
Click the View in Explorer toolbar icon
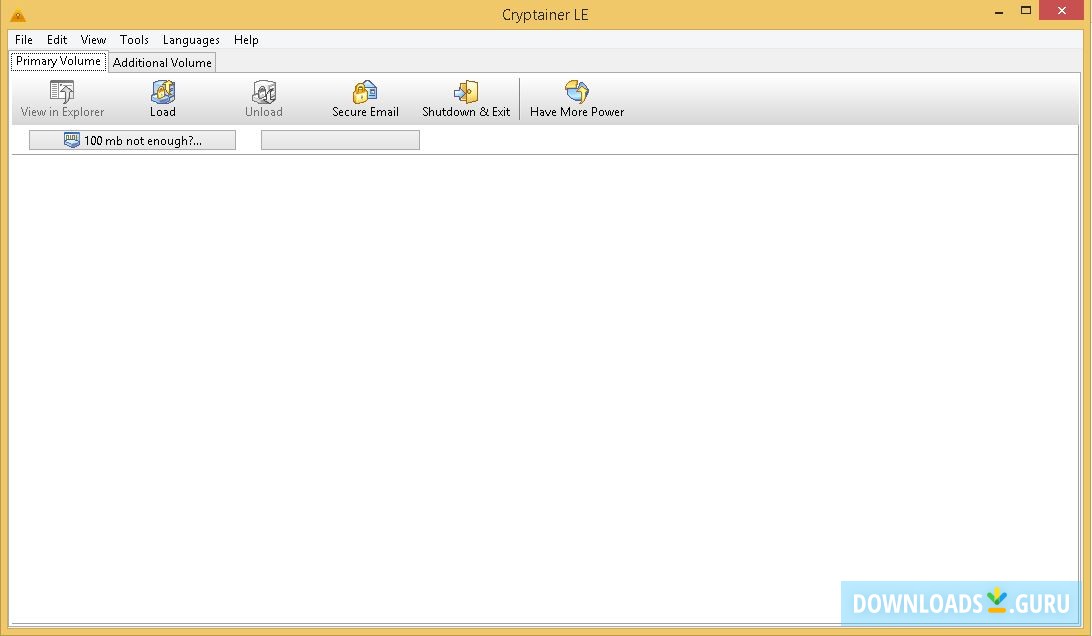tap(62, 91)
